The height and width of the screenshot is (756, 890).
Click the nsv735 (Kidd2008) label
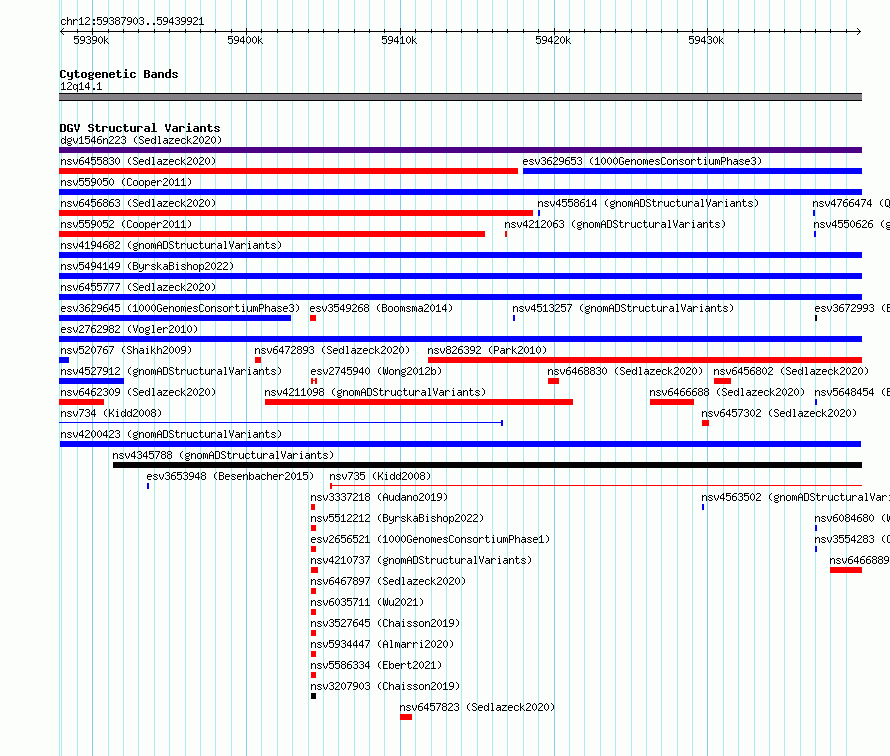(x=380, y=476)
